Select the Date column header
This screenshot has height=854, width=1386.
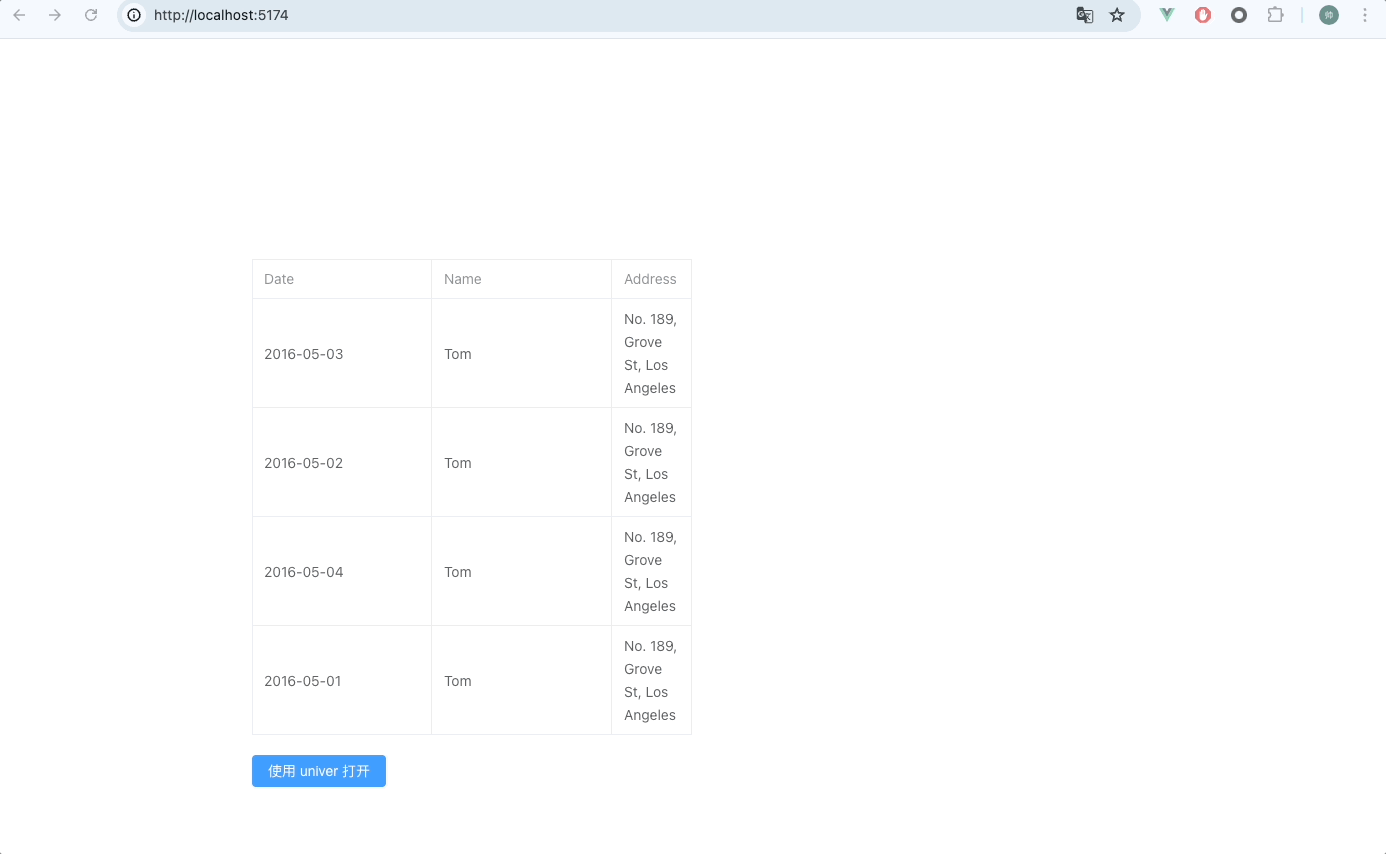tap(278, 279)
